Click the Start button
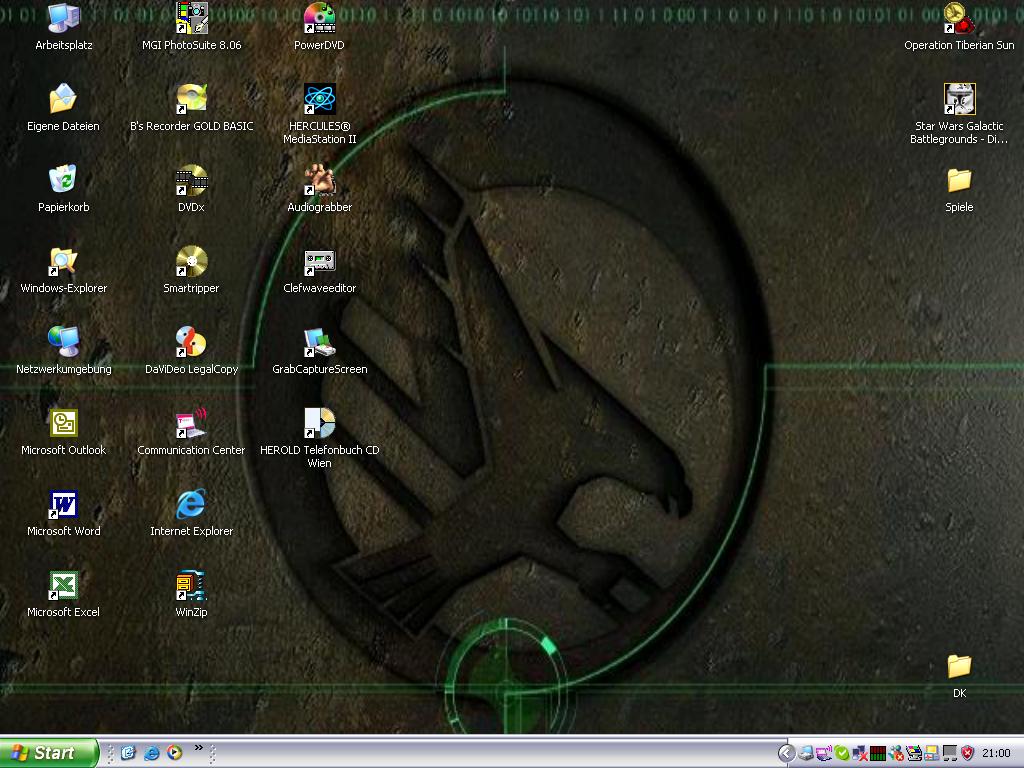The image size is (1024, 768). click(x=48, y=753)
